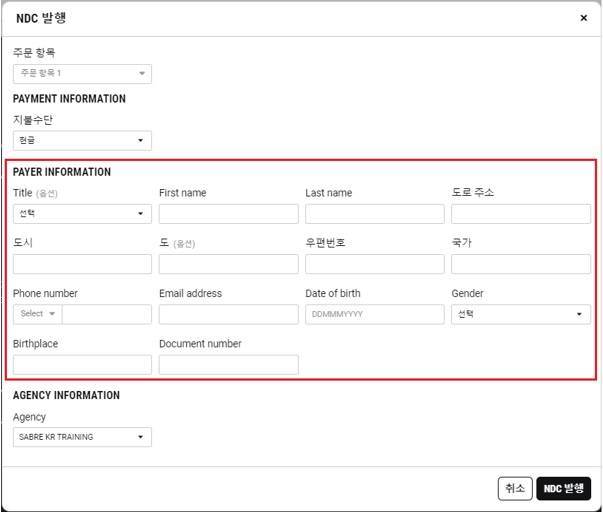This screenshot has width=603, height=512.
Task: Focus the Birthplace field
Action: tap(82, 365)
